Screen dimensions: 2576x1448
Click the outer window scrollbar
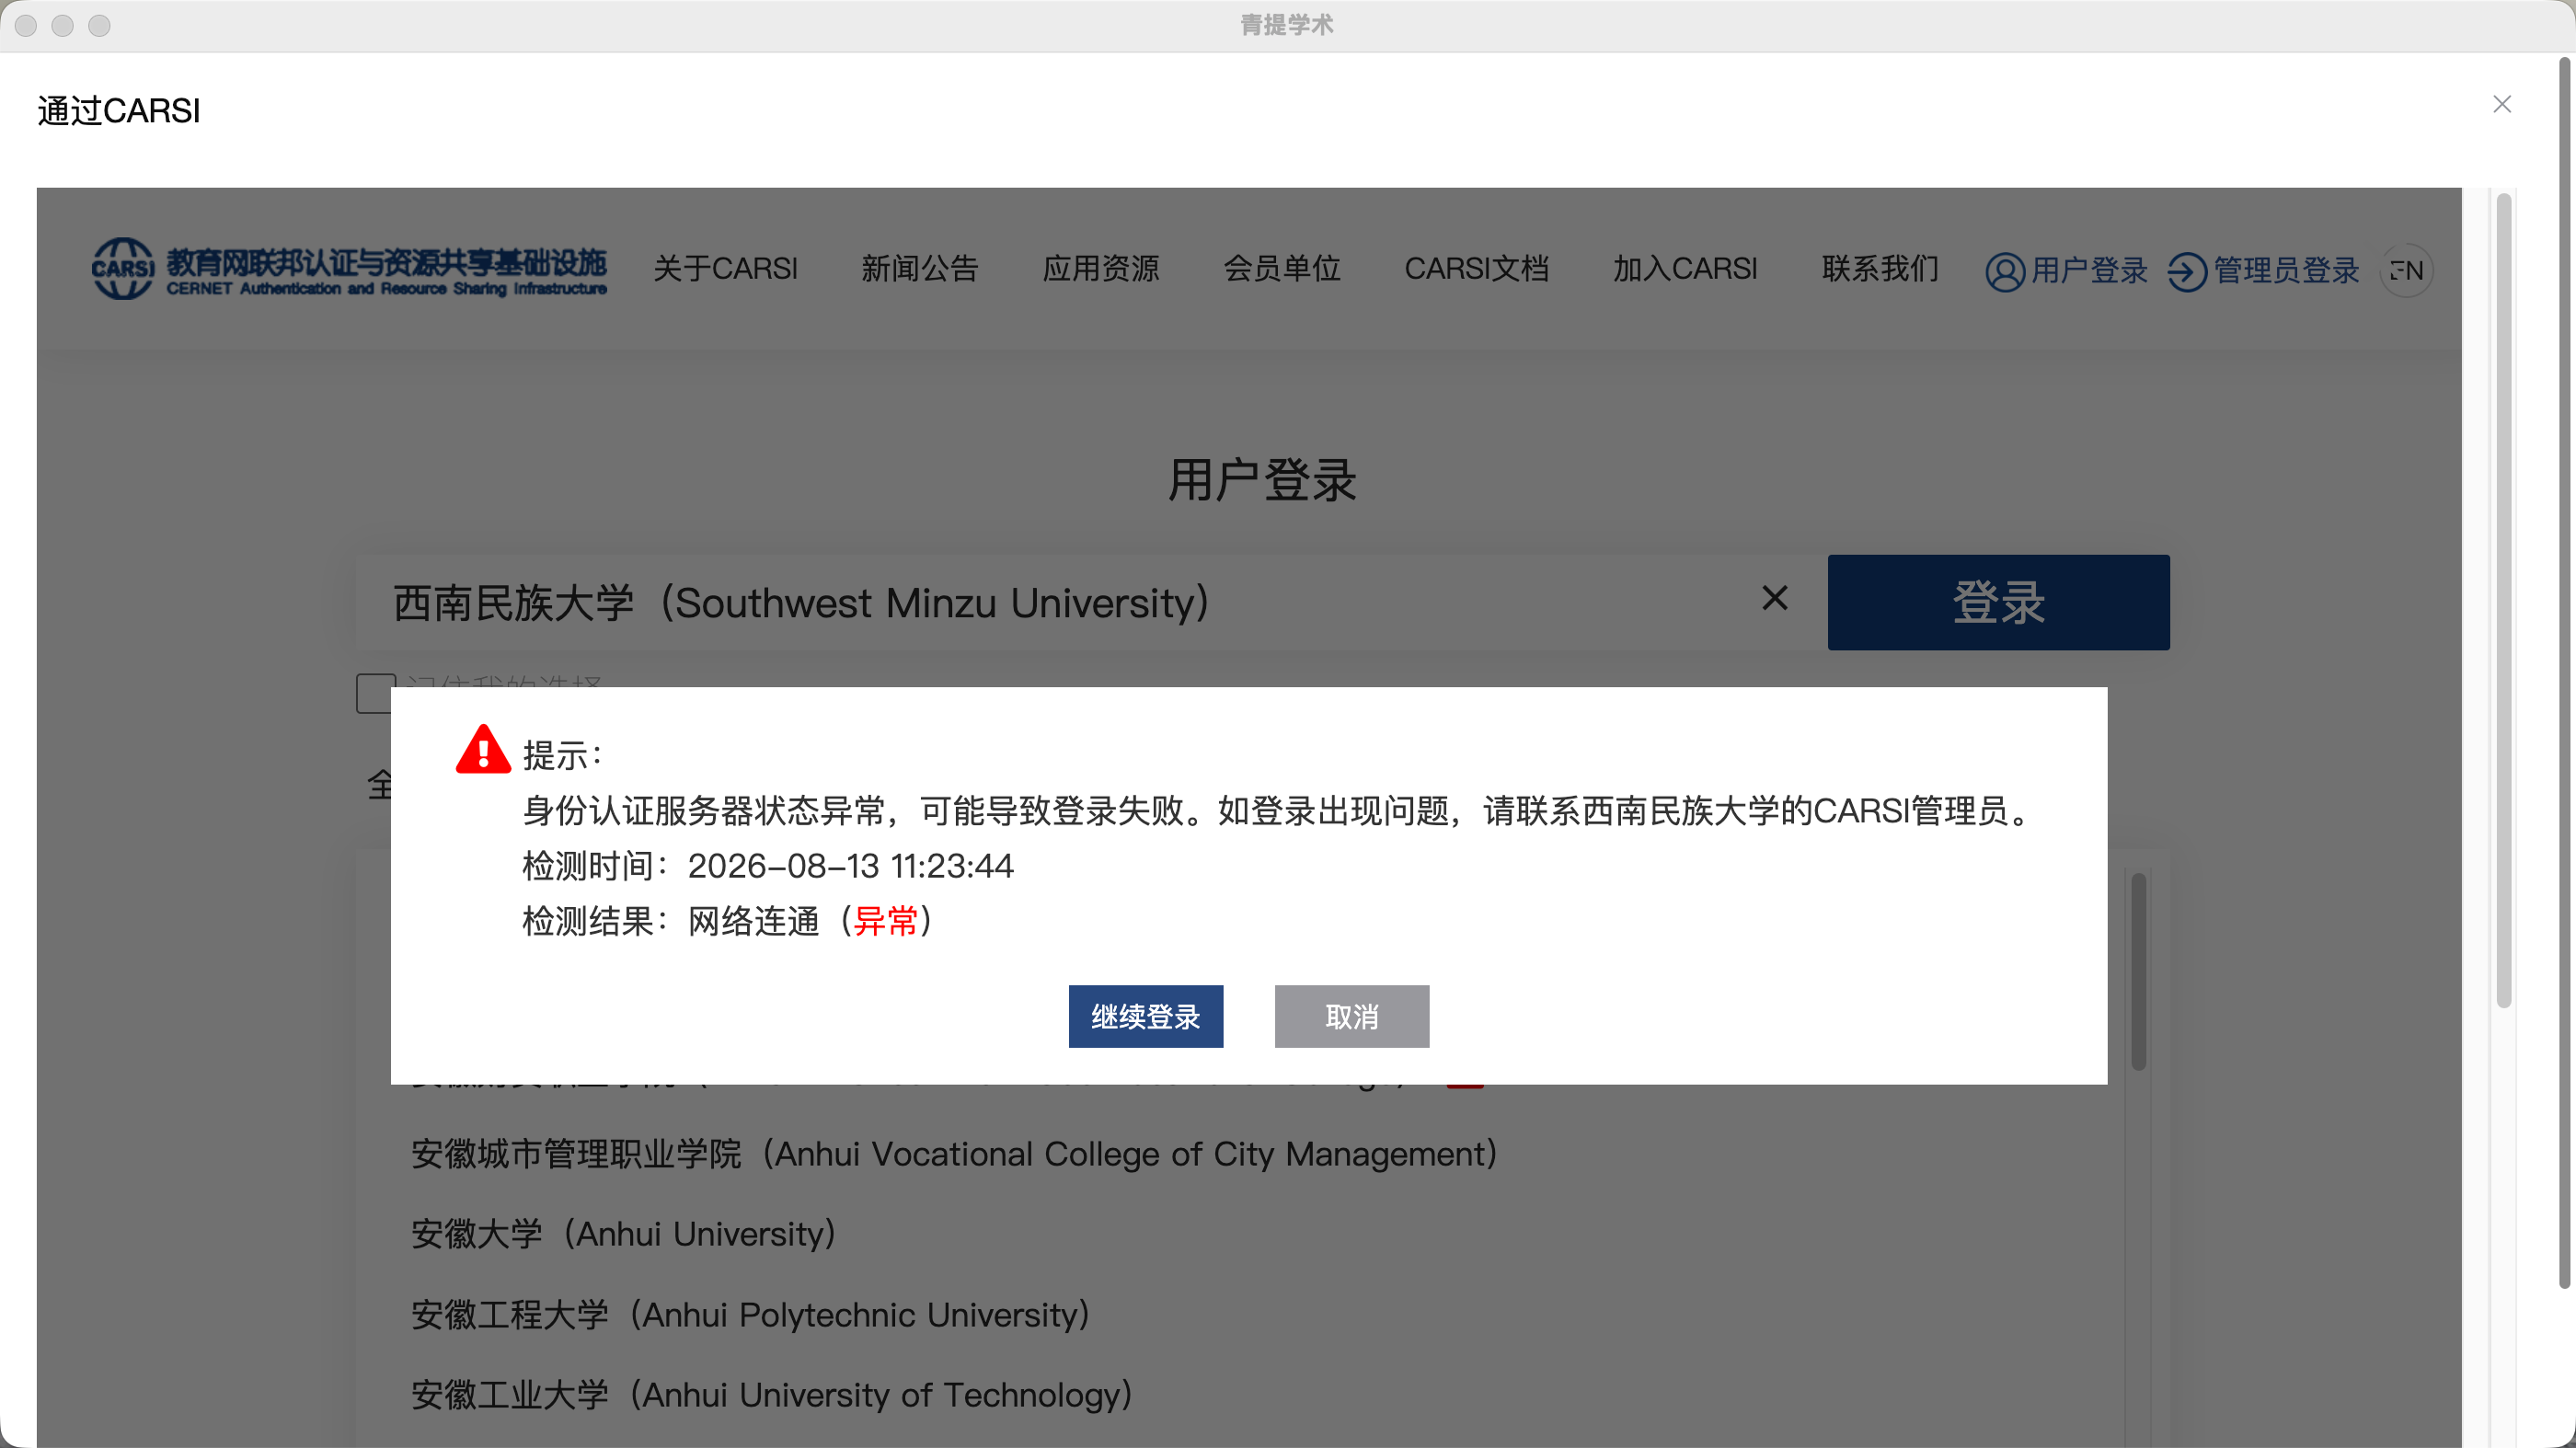[2565, 672]
